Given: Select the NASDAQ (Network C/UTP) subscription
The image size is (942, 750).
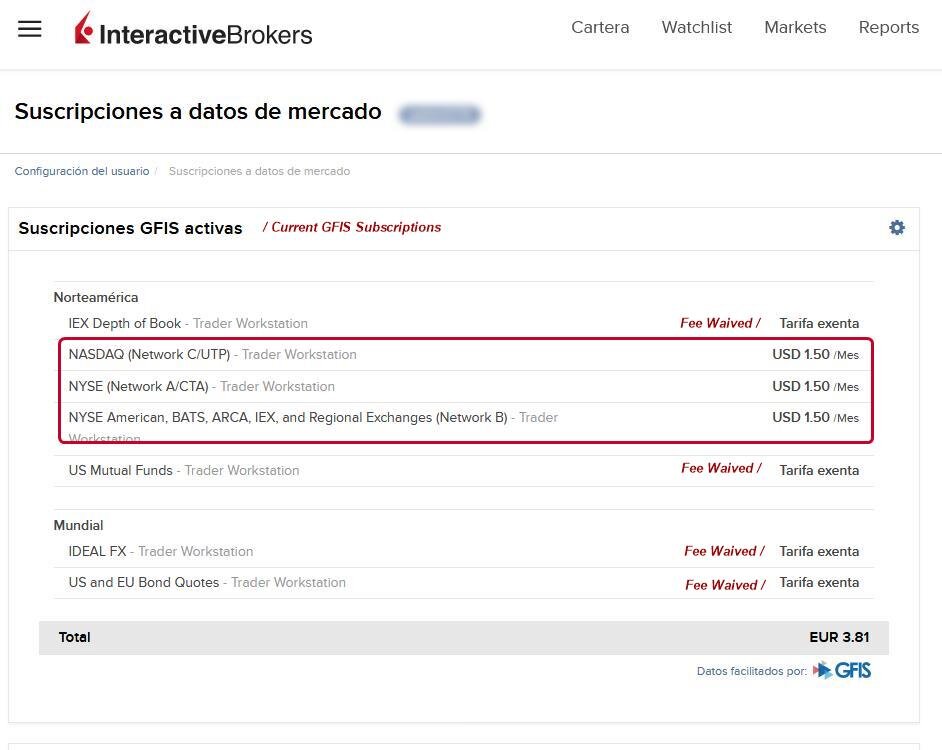Looking at the screenshot, I should pyautogui.click(x=464, y=355).
